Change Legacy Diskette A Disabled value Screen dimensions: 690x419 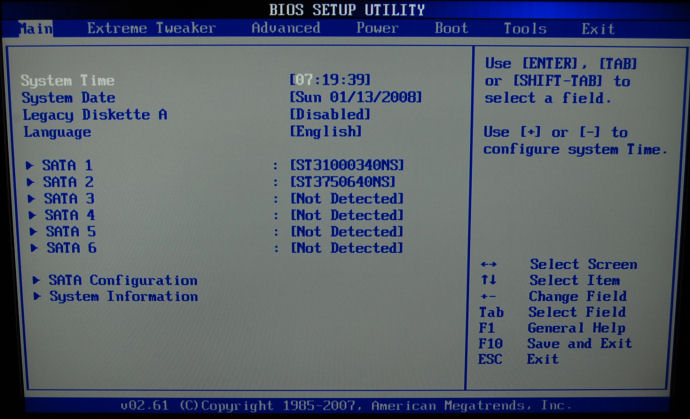click(x=330, y=114)
